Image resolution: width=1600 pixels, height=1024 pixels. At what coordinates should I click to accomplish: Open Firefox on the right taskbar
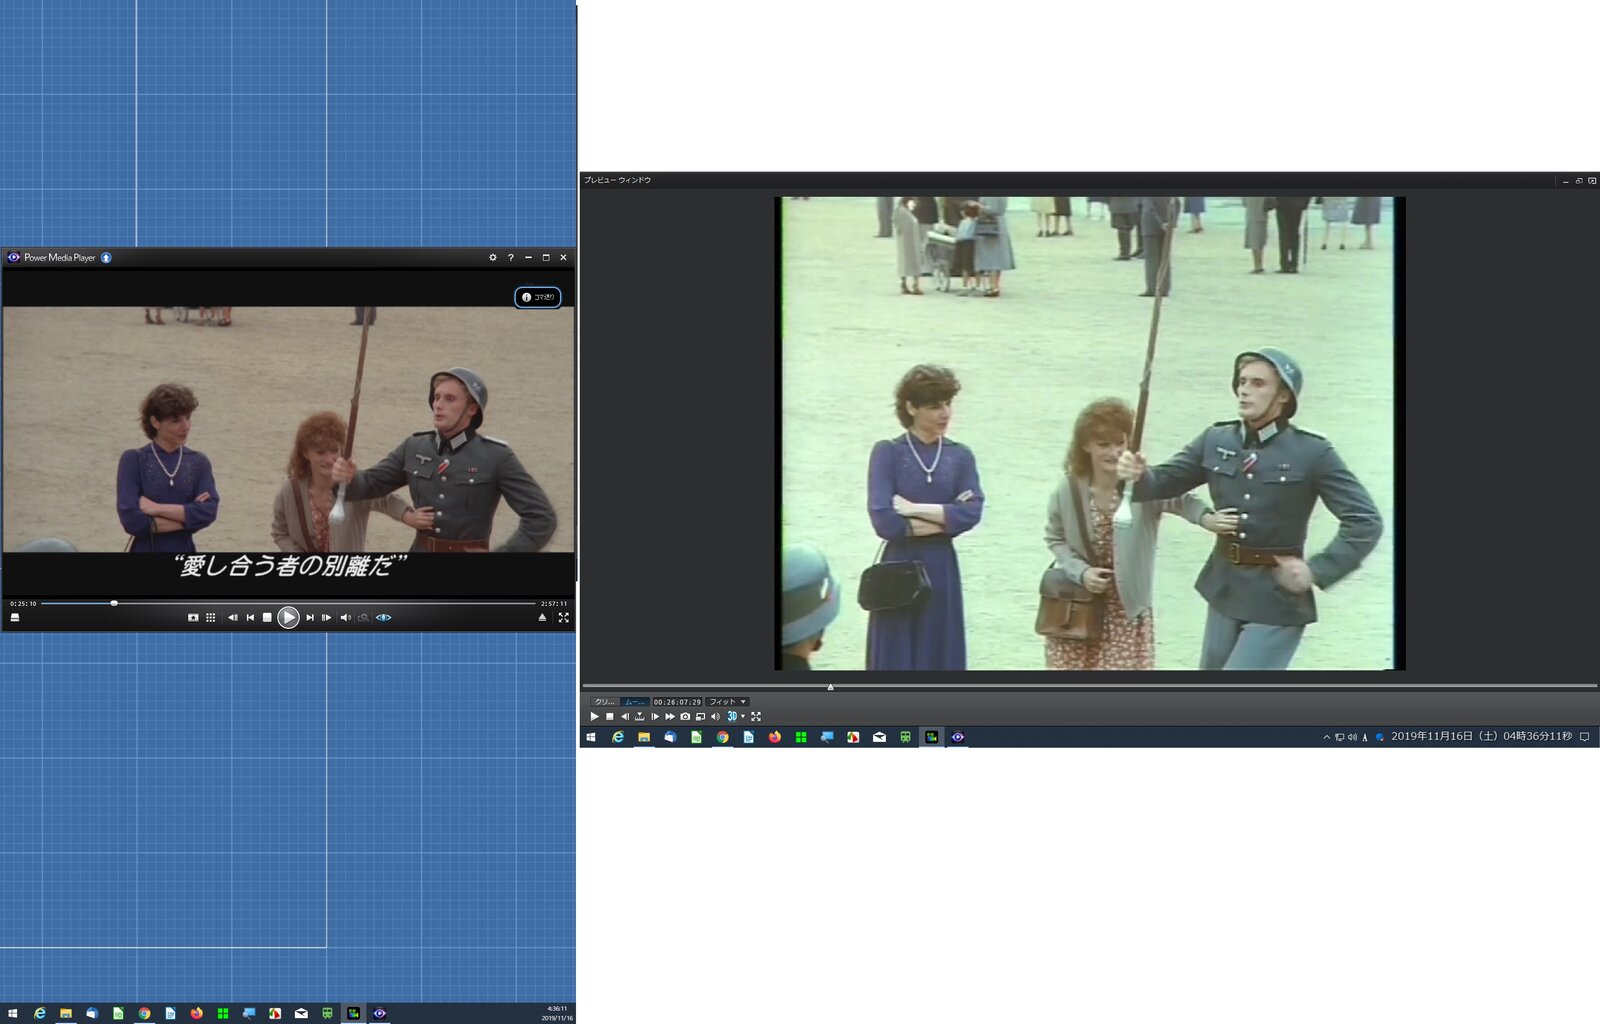tap(775, 737)
